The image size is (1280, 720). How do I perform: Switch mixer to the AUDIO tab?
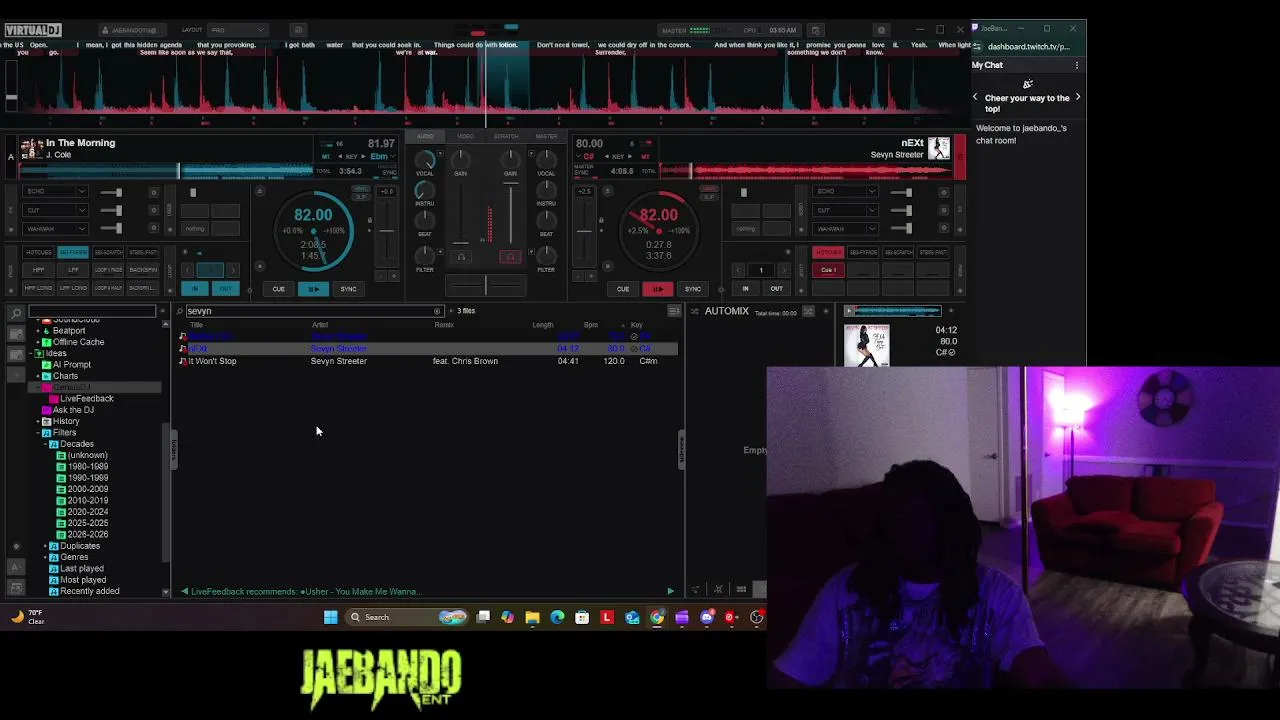[x=426, y=136]
